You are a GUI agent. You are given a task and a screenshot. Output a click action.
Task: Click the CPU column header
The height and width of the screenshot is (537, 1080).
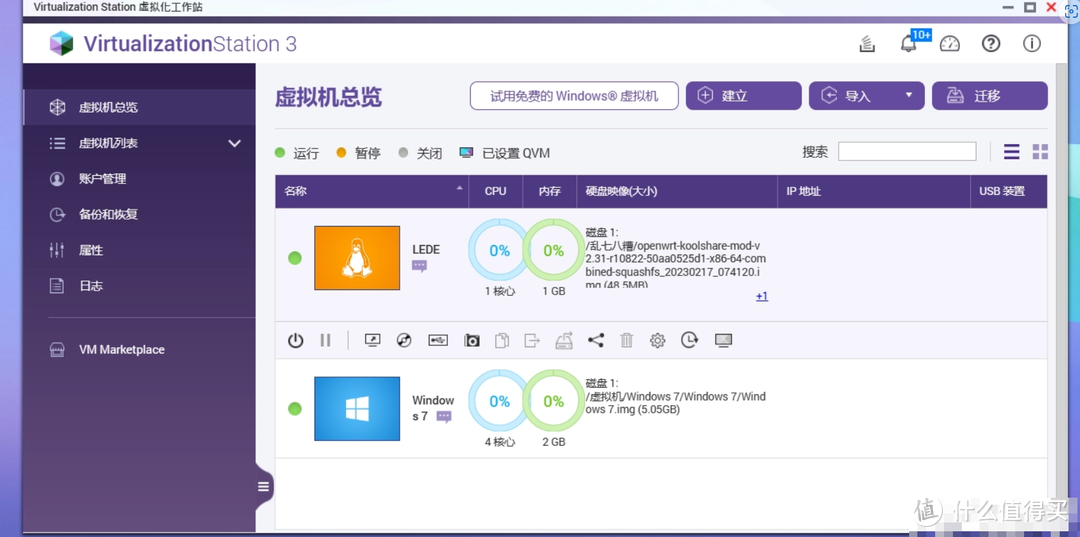pos(495,191)
